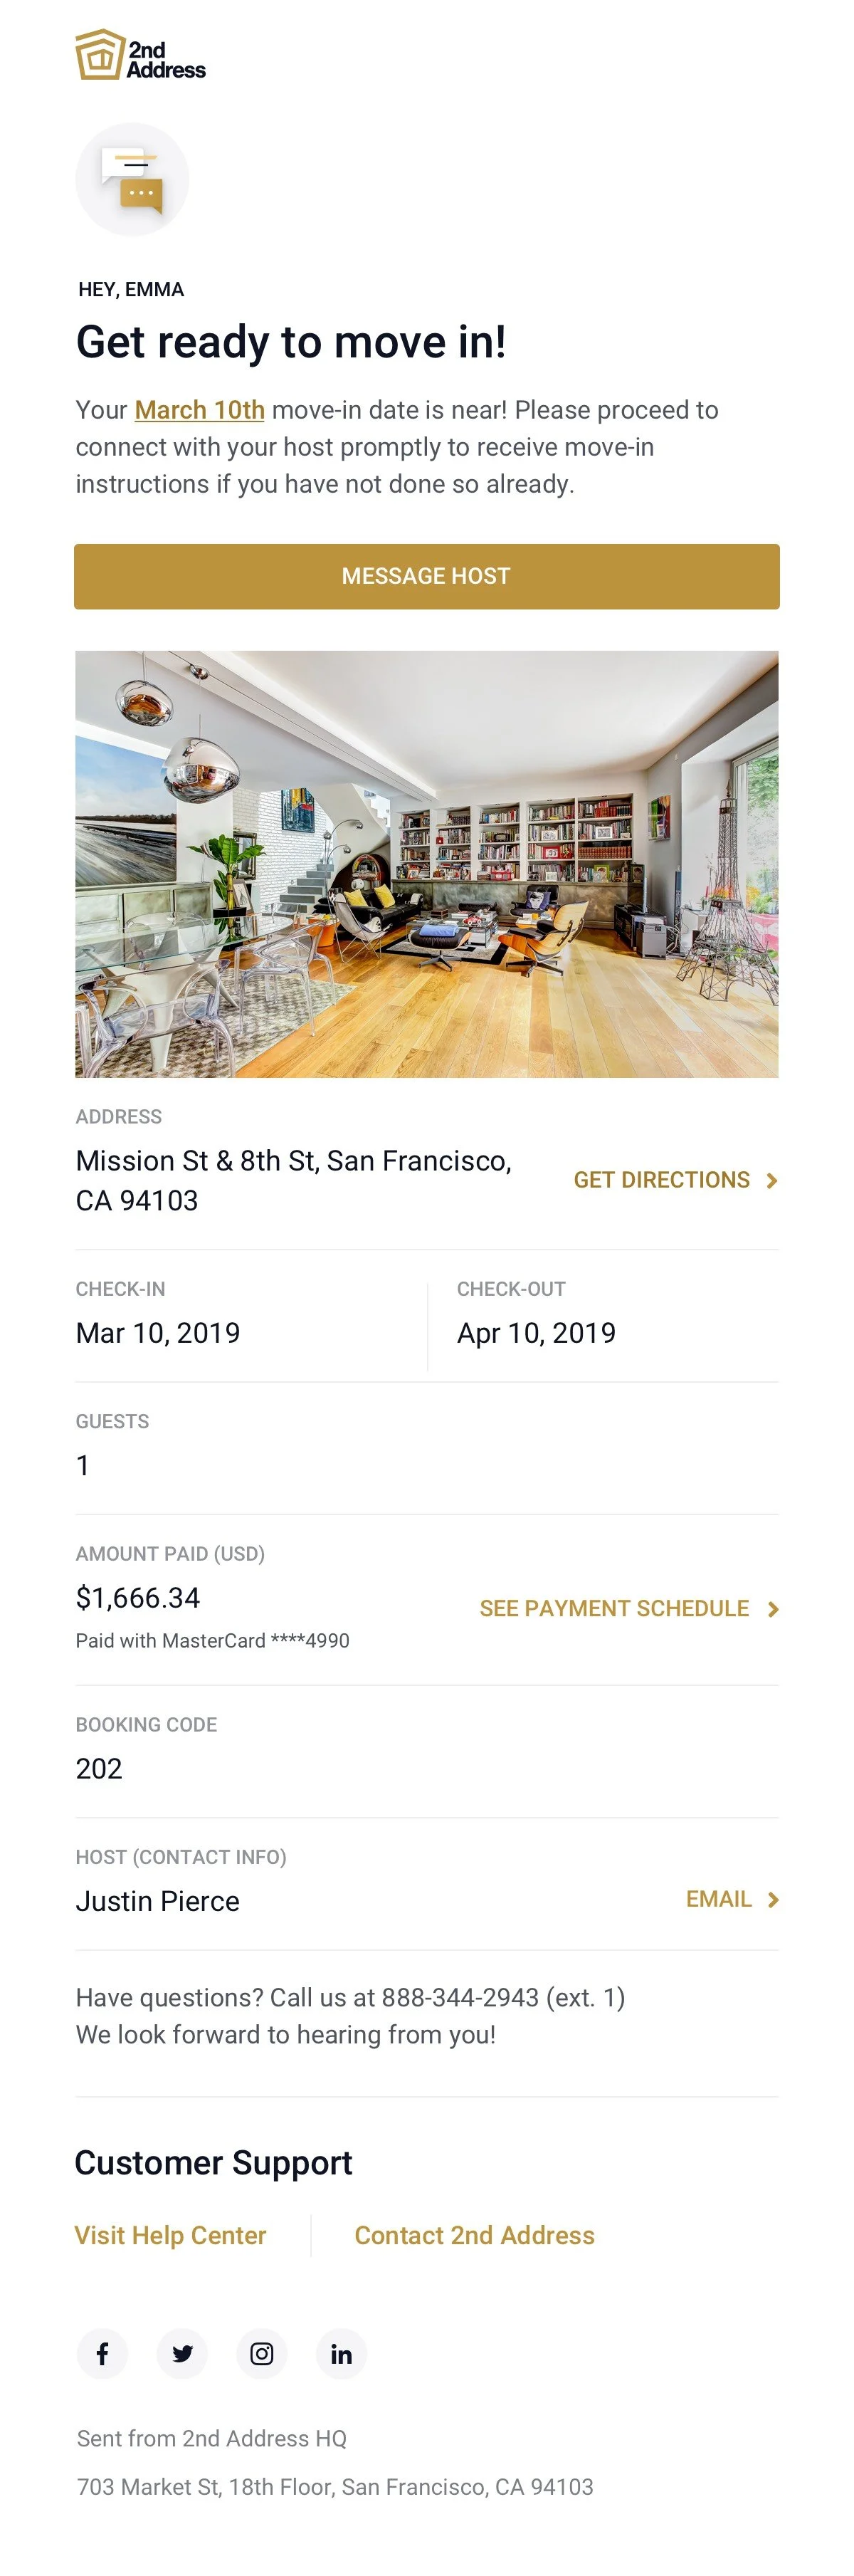This screenshot has width=854, height=2576.
Task: Click the chevron beside See Payment Schedule
Action: pos(772,1608)
